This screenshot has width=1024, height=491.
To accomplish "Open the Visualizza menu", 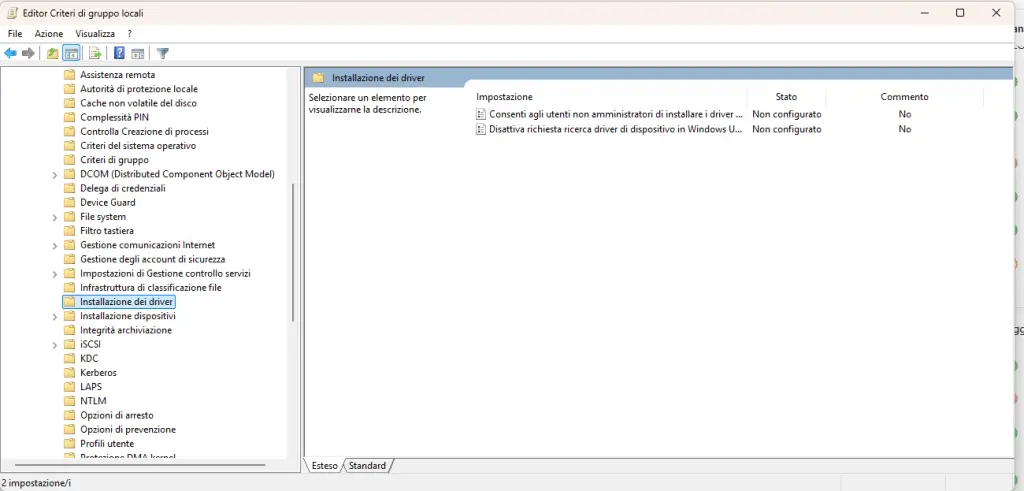I will [95, 33].
